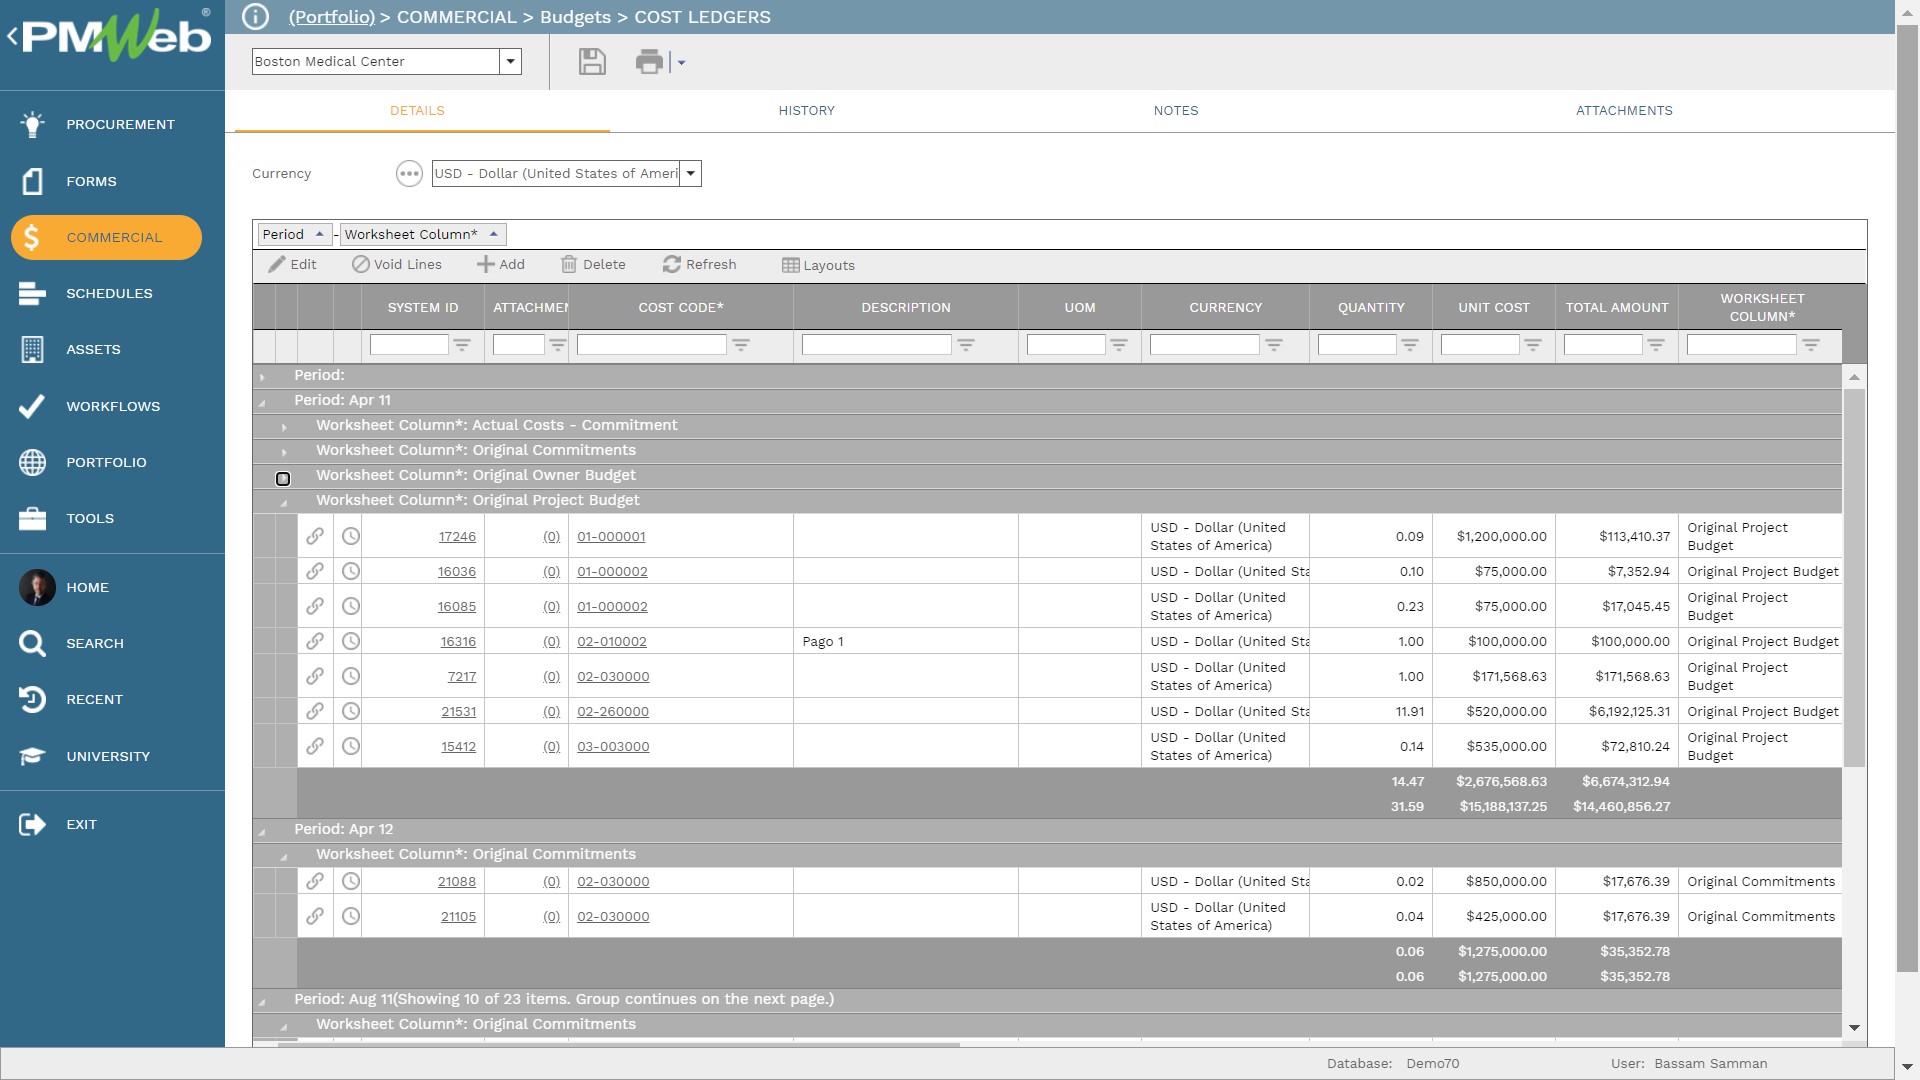Sort by the Period grouping chip

295,234
